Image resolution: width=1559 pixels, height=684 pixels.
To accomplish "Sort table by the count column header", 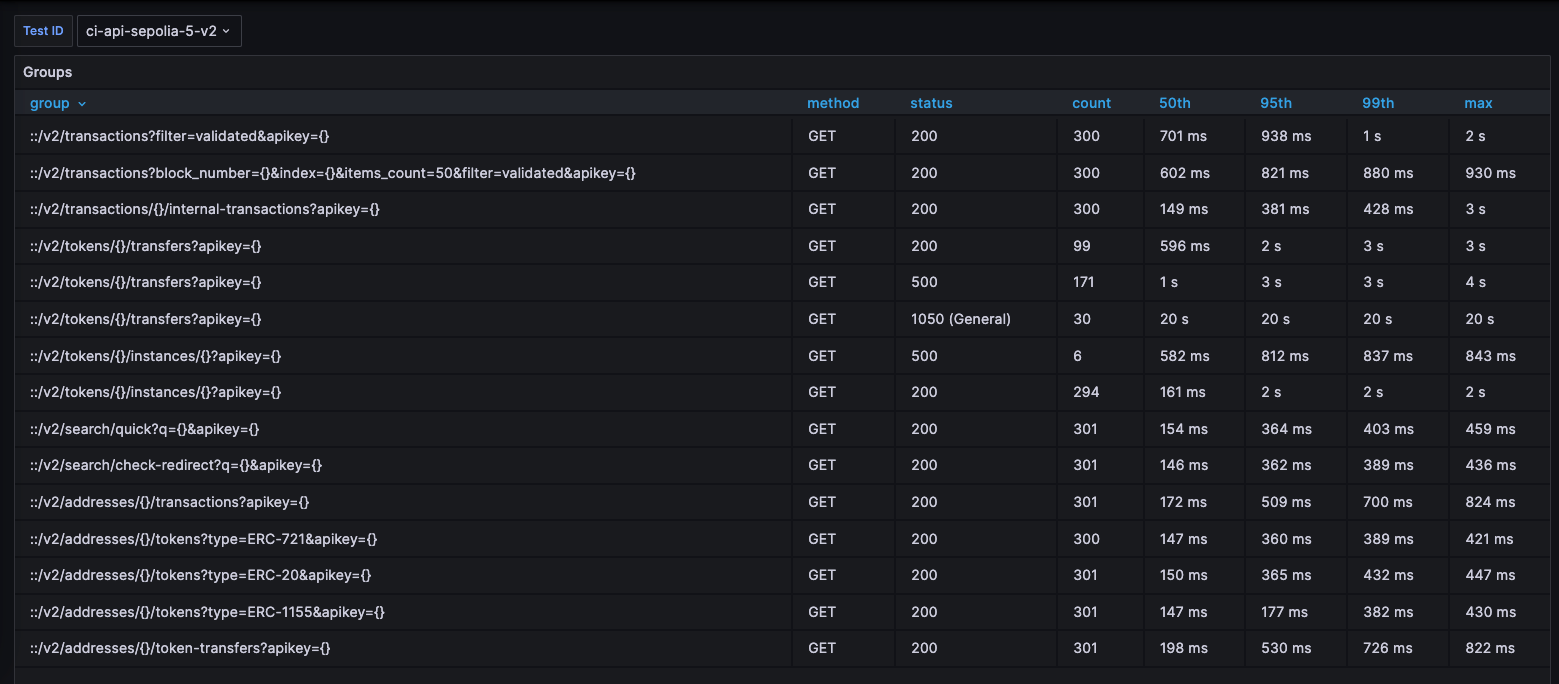I will (1091, 103).
